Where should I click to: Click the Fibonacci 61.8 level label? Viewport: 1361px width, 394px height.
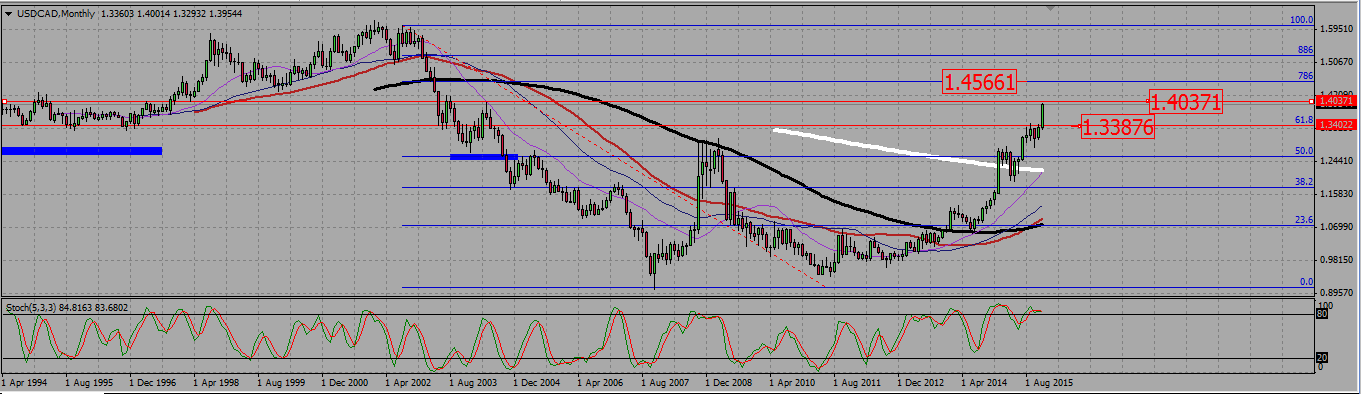pyautogui.click(x=1303, y=119)
